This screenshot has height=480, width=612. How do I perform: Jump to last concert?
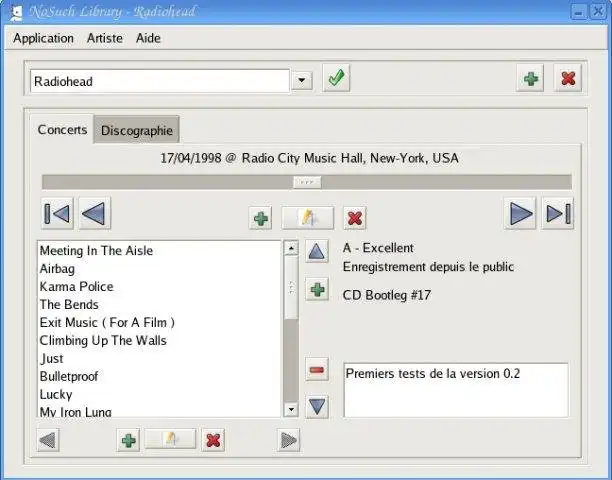point(557,213)
